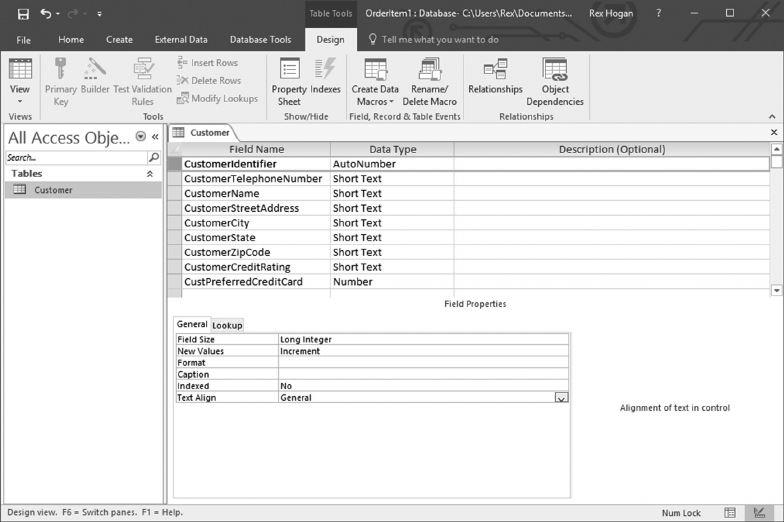Click the Help question mark icon
Image resolution: width=784 pixels, height=522 pixels.
pos(658,14)
